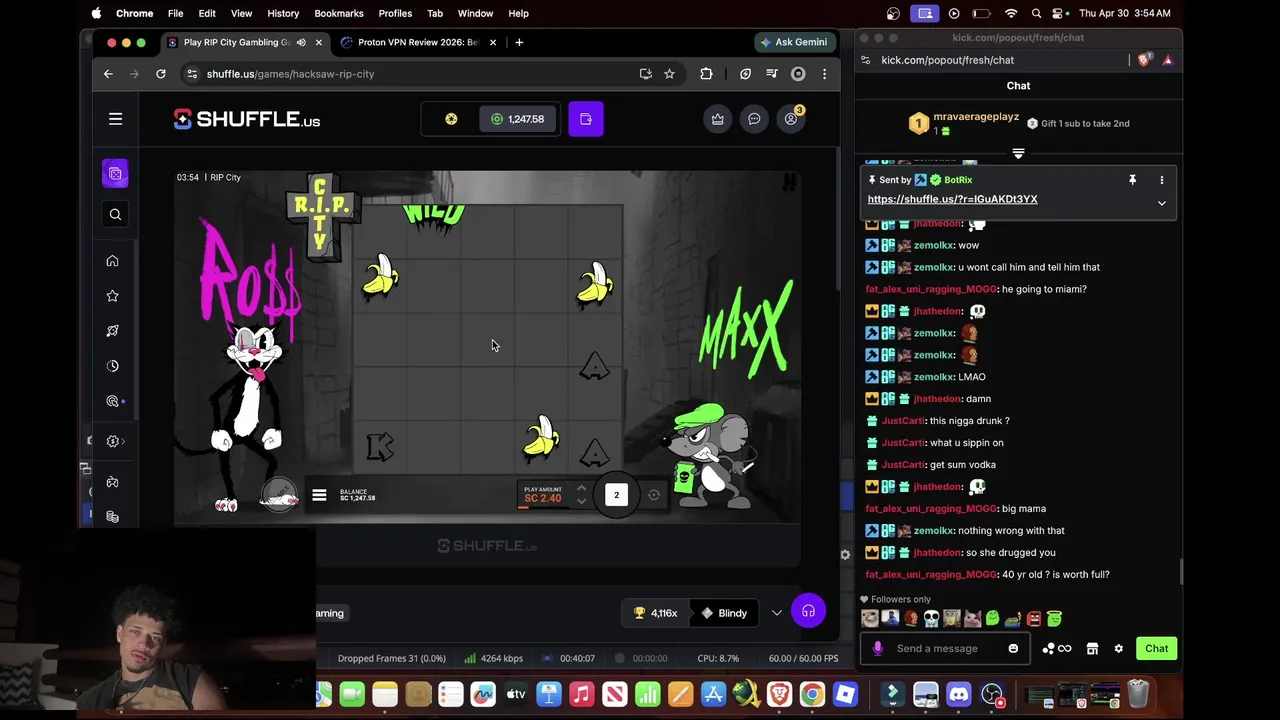Click the Blindy player label

[723, 613]
